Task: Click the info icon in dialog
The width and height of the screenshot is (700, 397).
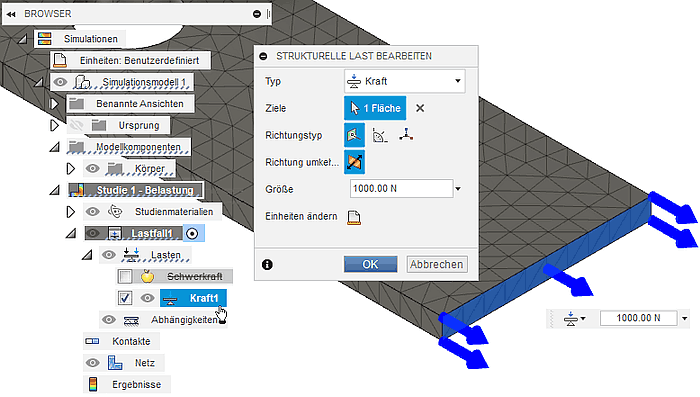Action: [x=267, y=264]
